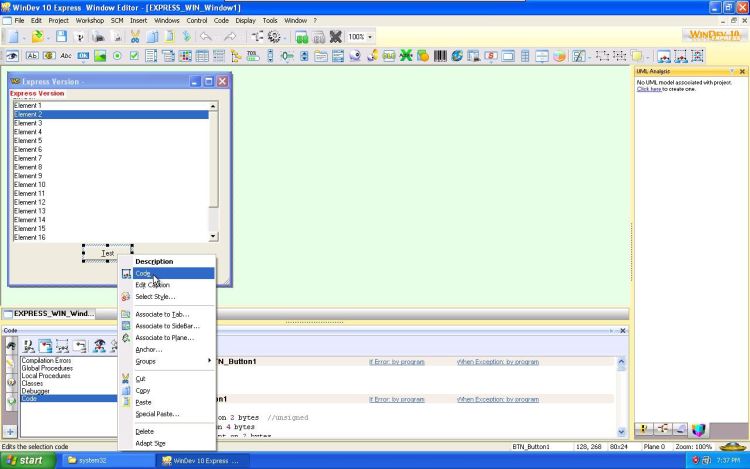Insert a radio button control icon
Image resolution: width=750 pixels, height=469 pixels.
(117, 56)
